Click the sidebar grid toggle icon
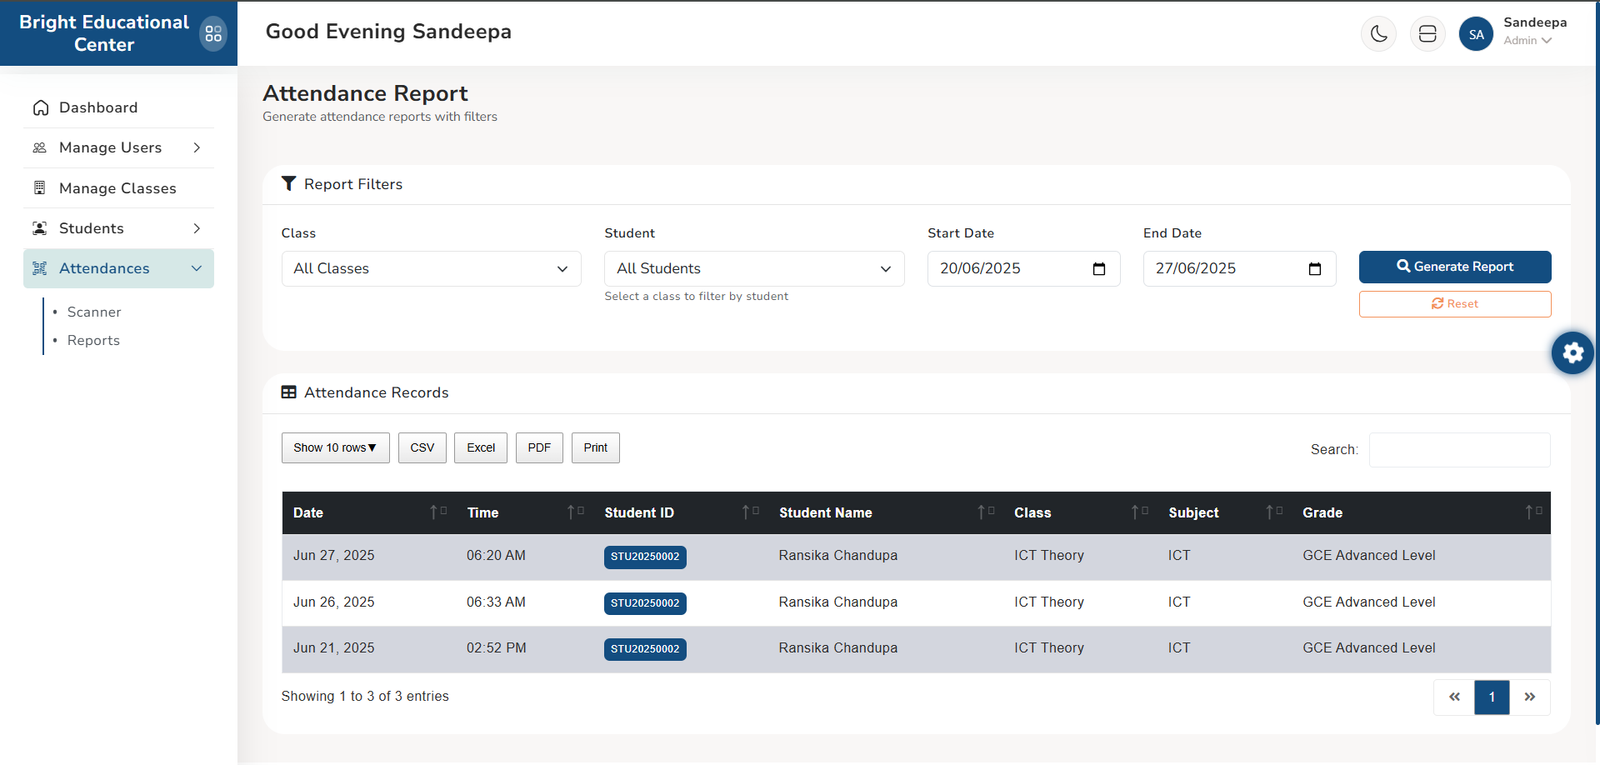 [213, 34]
